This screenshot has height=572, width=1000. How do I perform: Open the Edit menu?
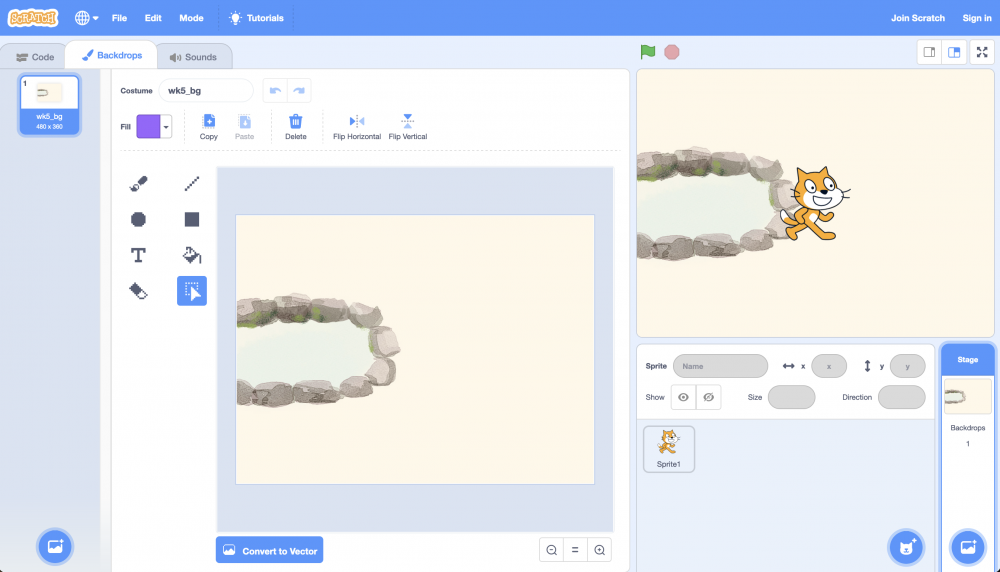(153, 18)
